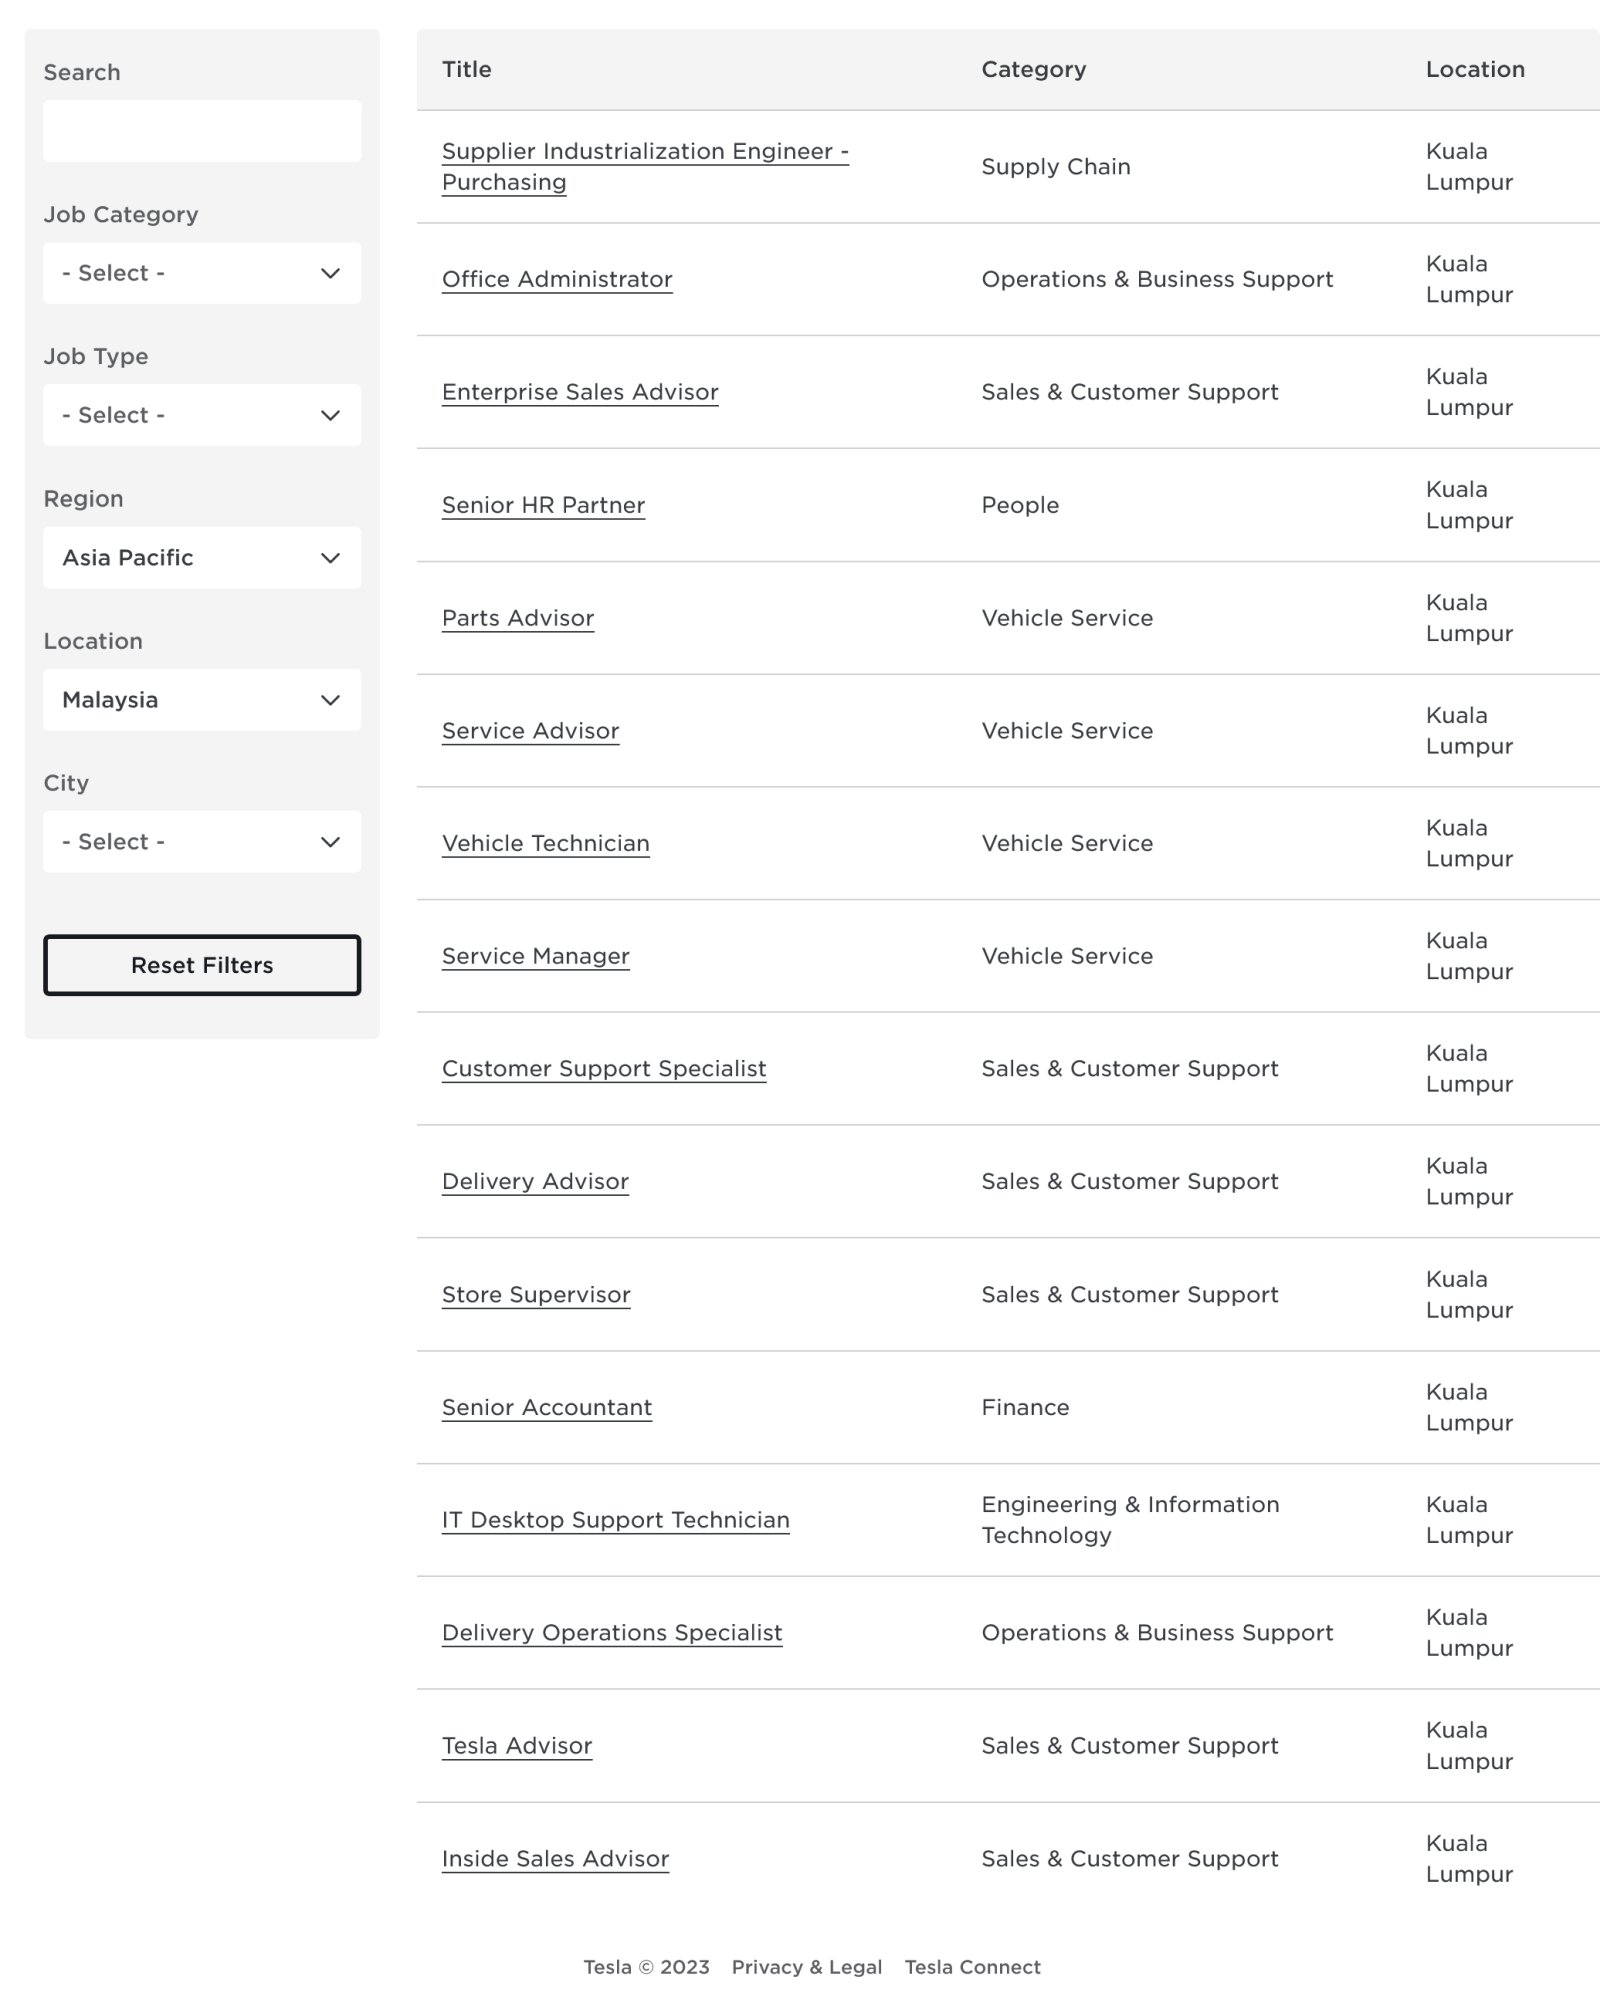Screen dimensions: 1604x2000
Task: Open Supplier Industrialization Engineer - Purchasing job
Action: 644,152
